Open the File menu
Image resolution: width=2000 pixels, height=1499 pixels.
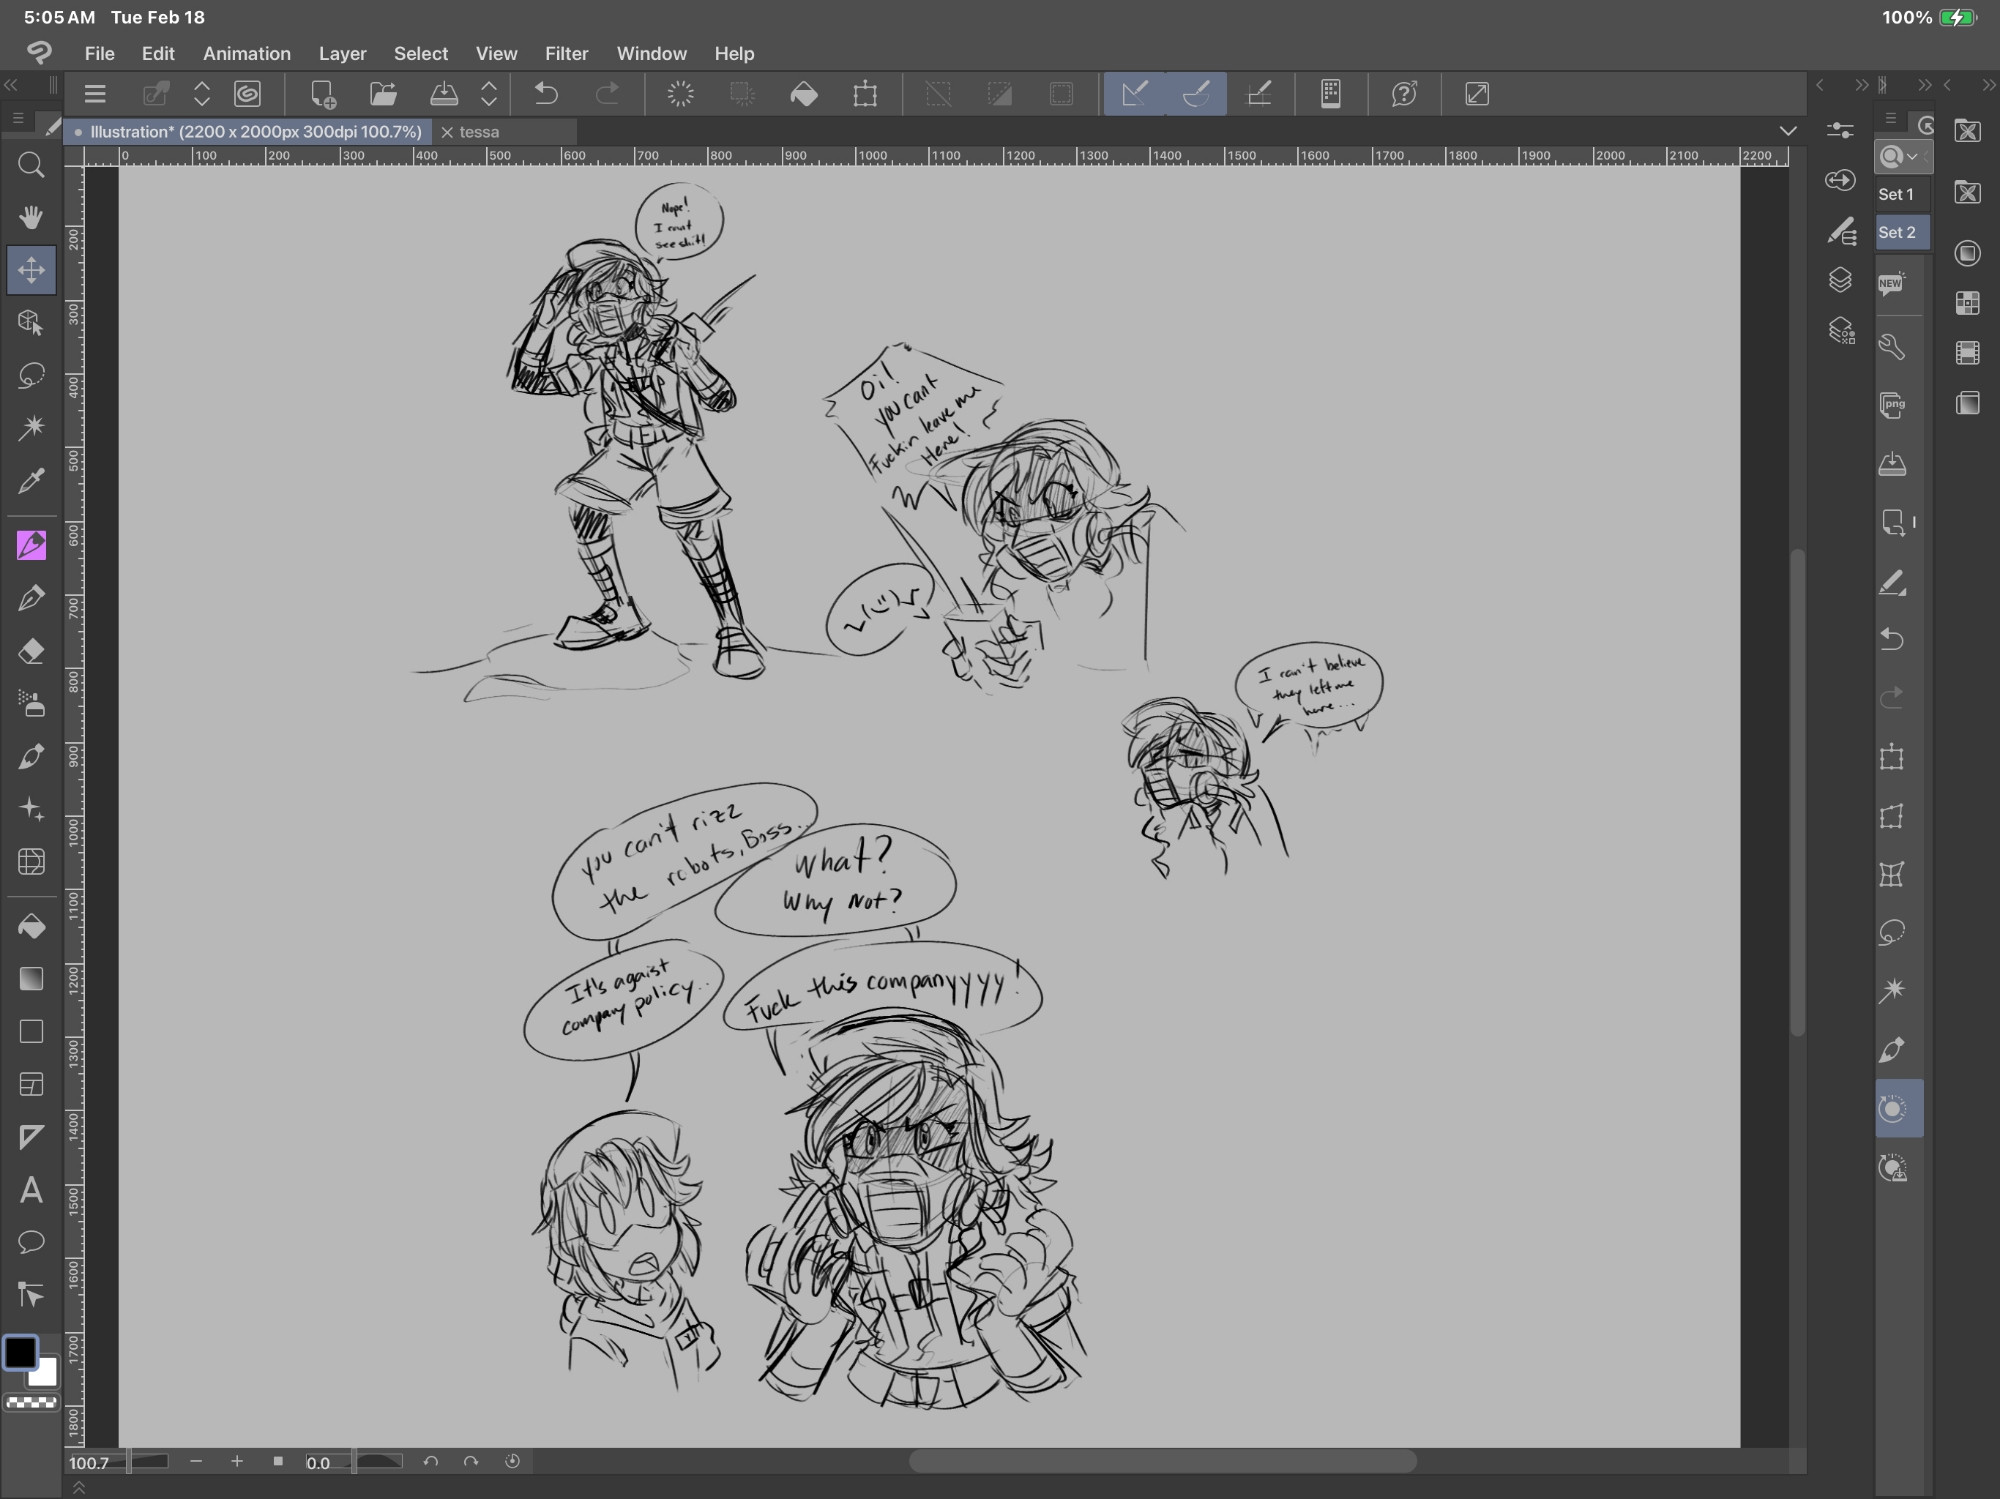pyautogui.click(x=99, y=53)
